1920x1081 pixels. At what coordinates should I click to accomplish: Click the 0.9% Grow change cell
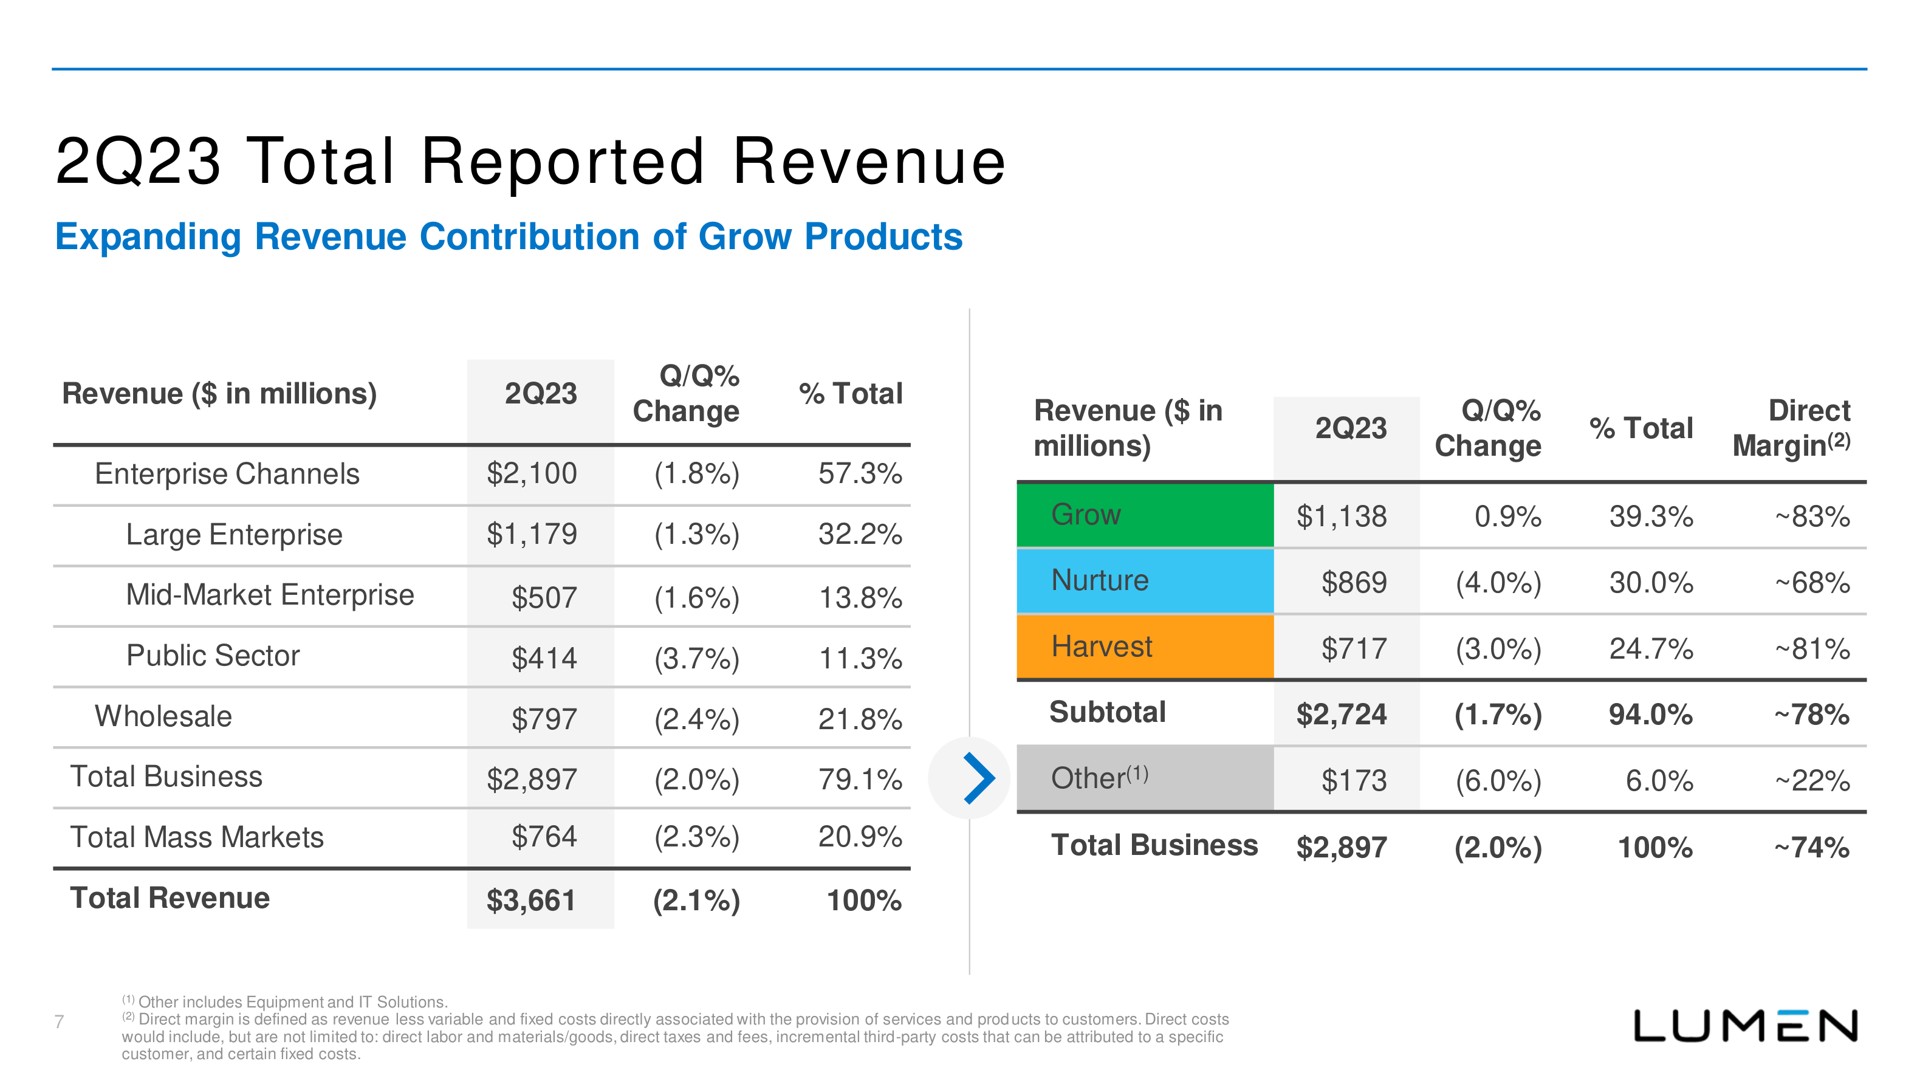tap(1508, 517)
